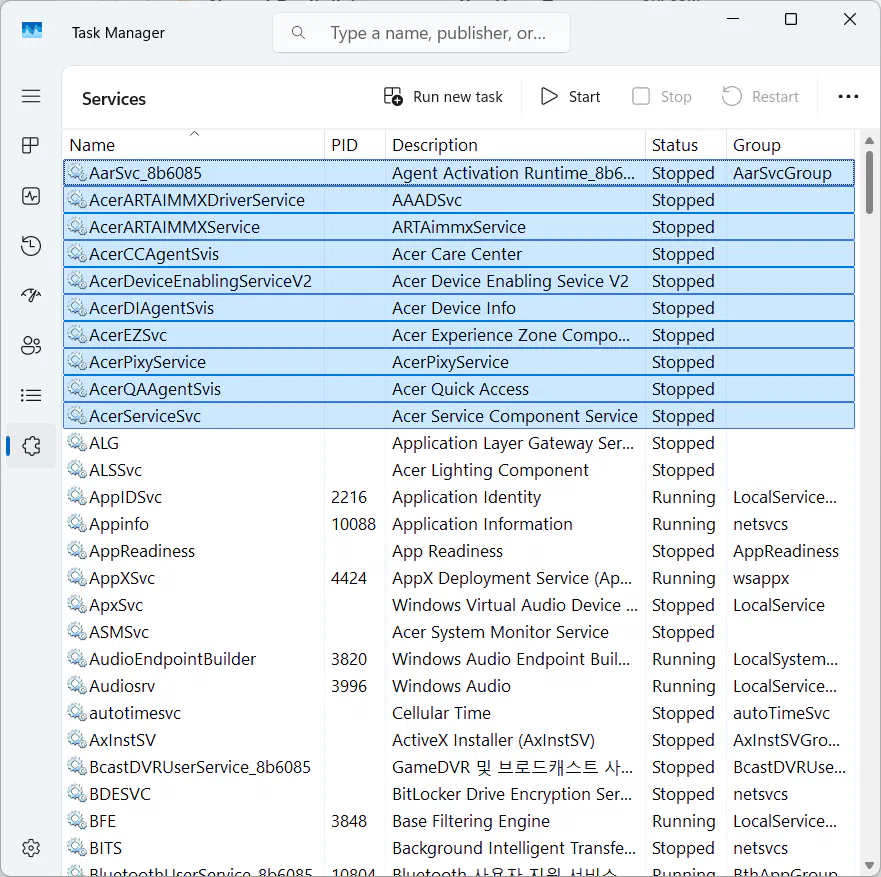Click the Run new task icon
Screen dimensions: 881x877
[393, 97]
